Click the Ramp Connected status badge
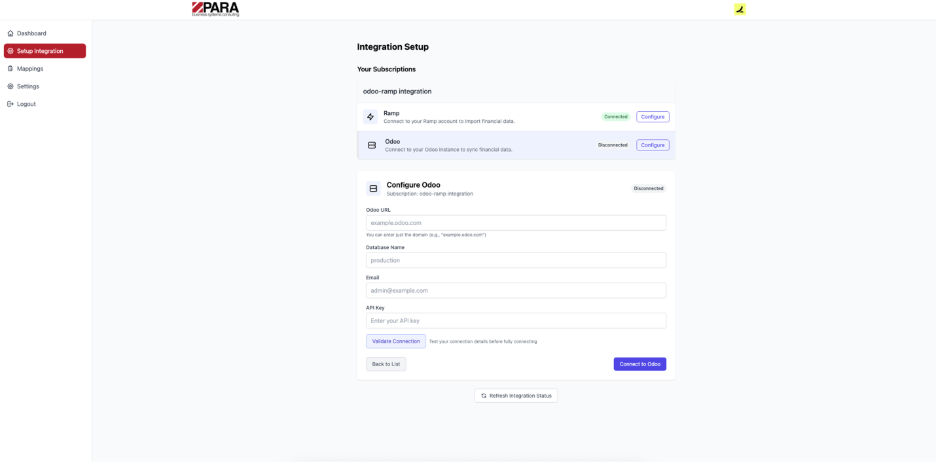The height and width of the screenshot is (462, 936). point(615,117)
